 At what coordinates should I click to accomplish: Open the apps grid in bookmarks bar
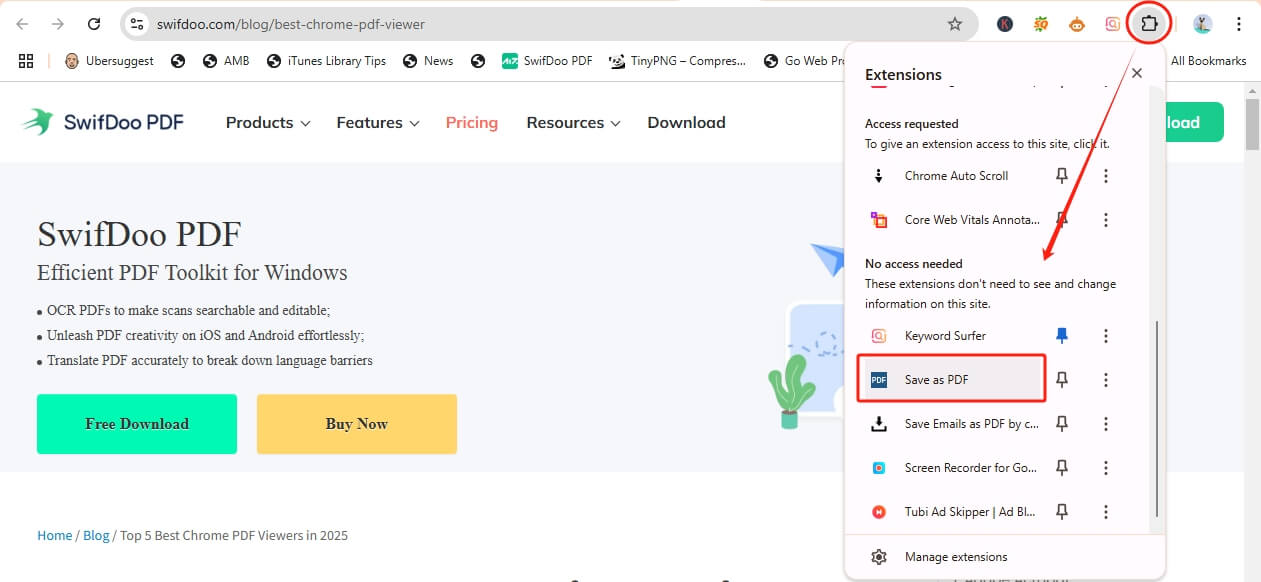(x=26, y=61)
